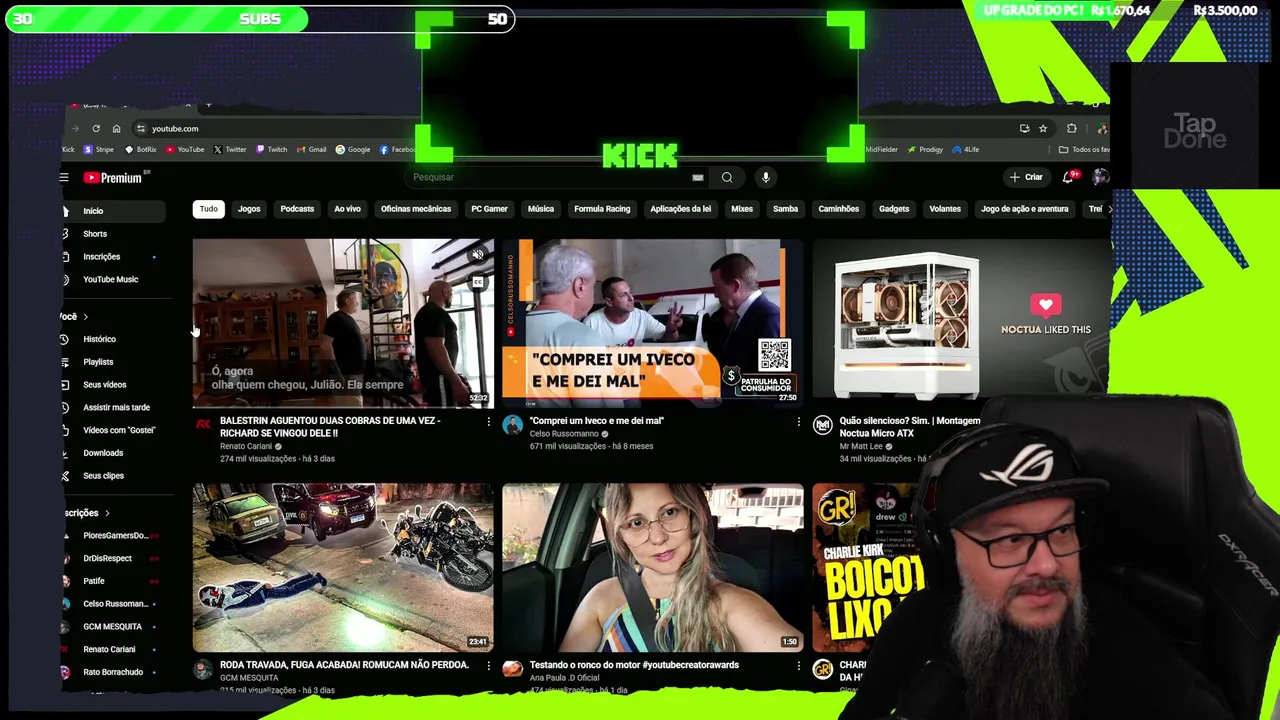
Task: Select the Formula Racing filter chip
Action: [602, 209]
